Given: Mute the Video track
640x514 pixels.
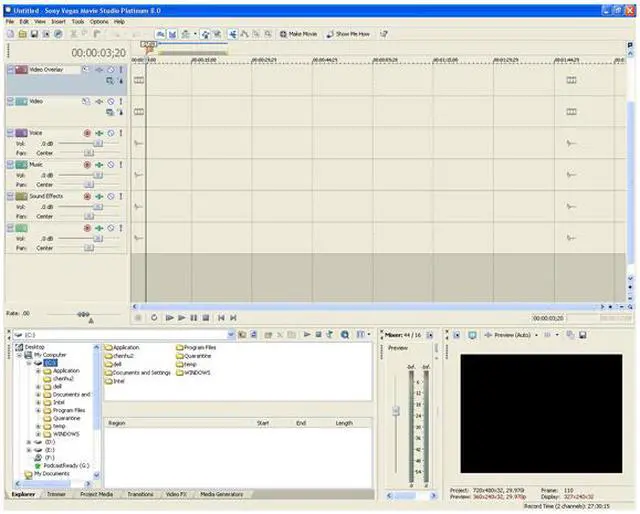Looking at the screenshot, I should click(111, 101).
